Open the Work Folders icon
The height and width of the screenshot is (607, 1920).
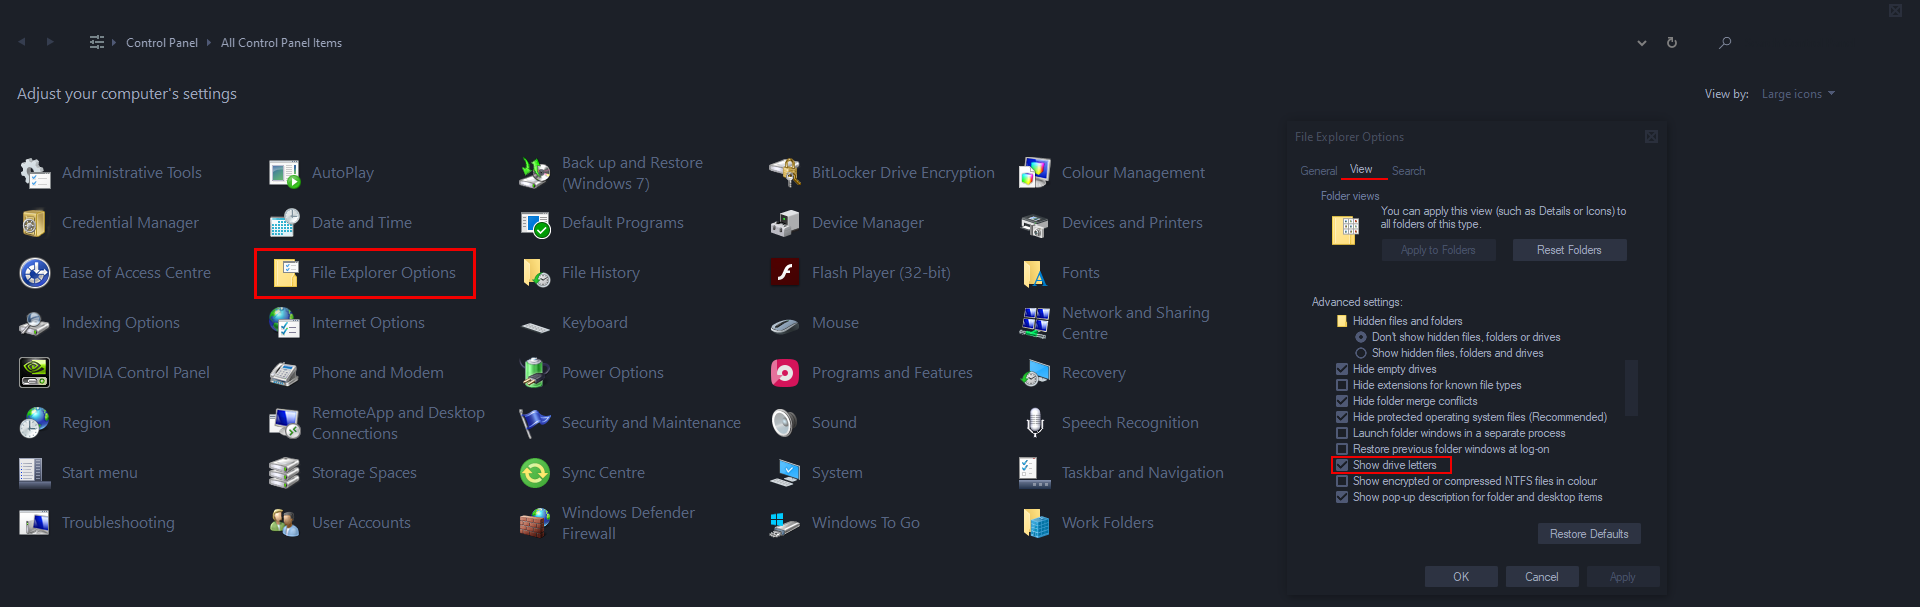pyautogui.click(x=1035, y=523)
